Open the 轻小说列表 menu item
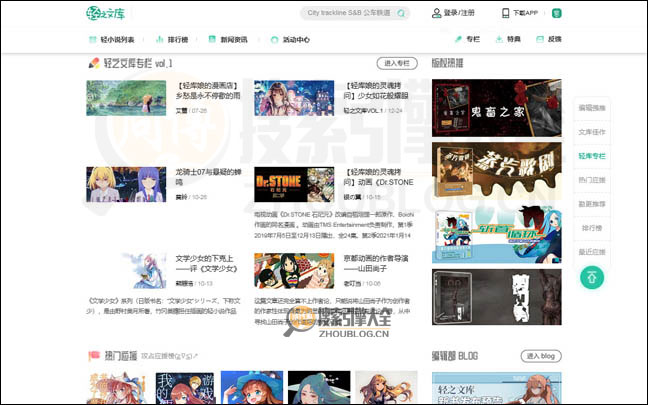The image size is (648, 405). coord(117,40)
